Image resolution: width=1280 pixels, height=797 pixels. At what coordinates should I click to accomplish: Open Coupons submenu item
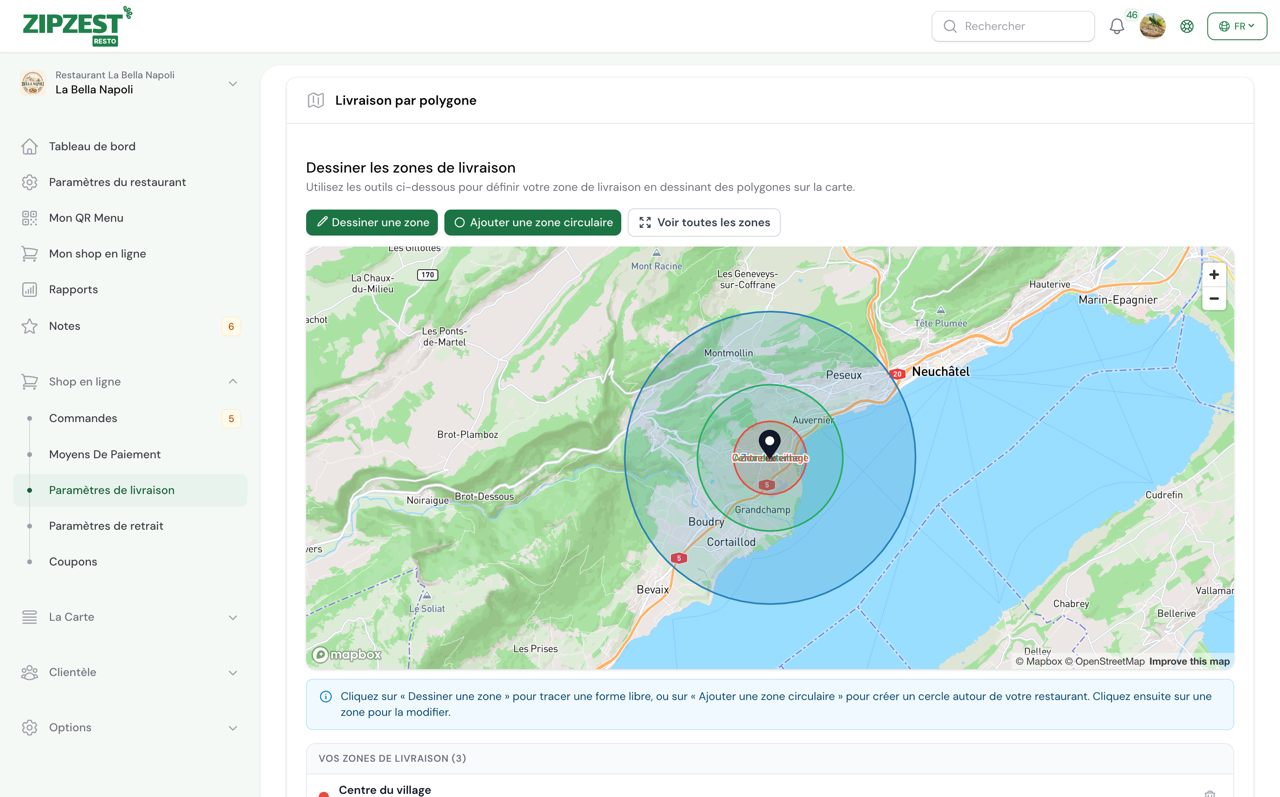(x=73, y=562)
